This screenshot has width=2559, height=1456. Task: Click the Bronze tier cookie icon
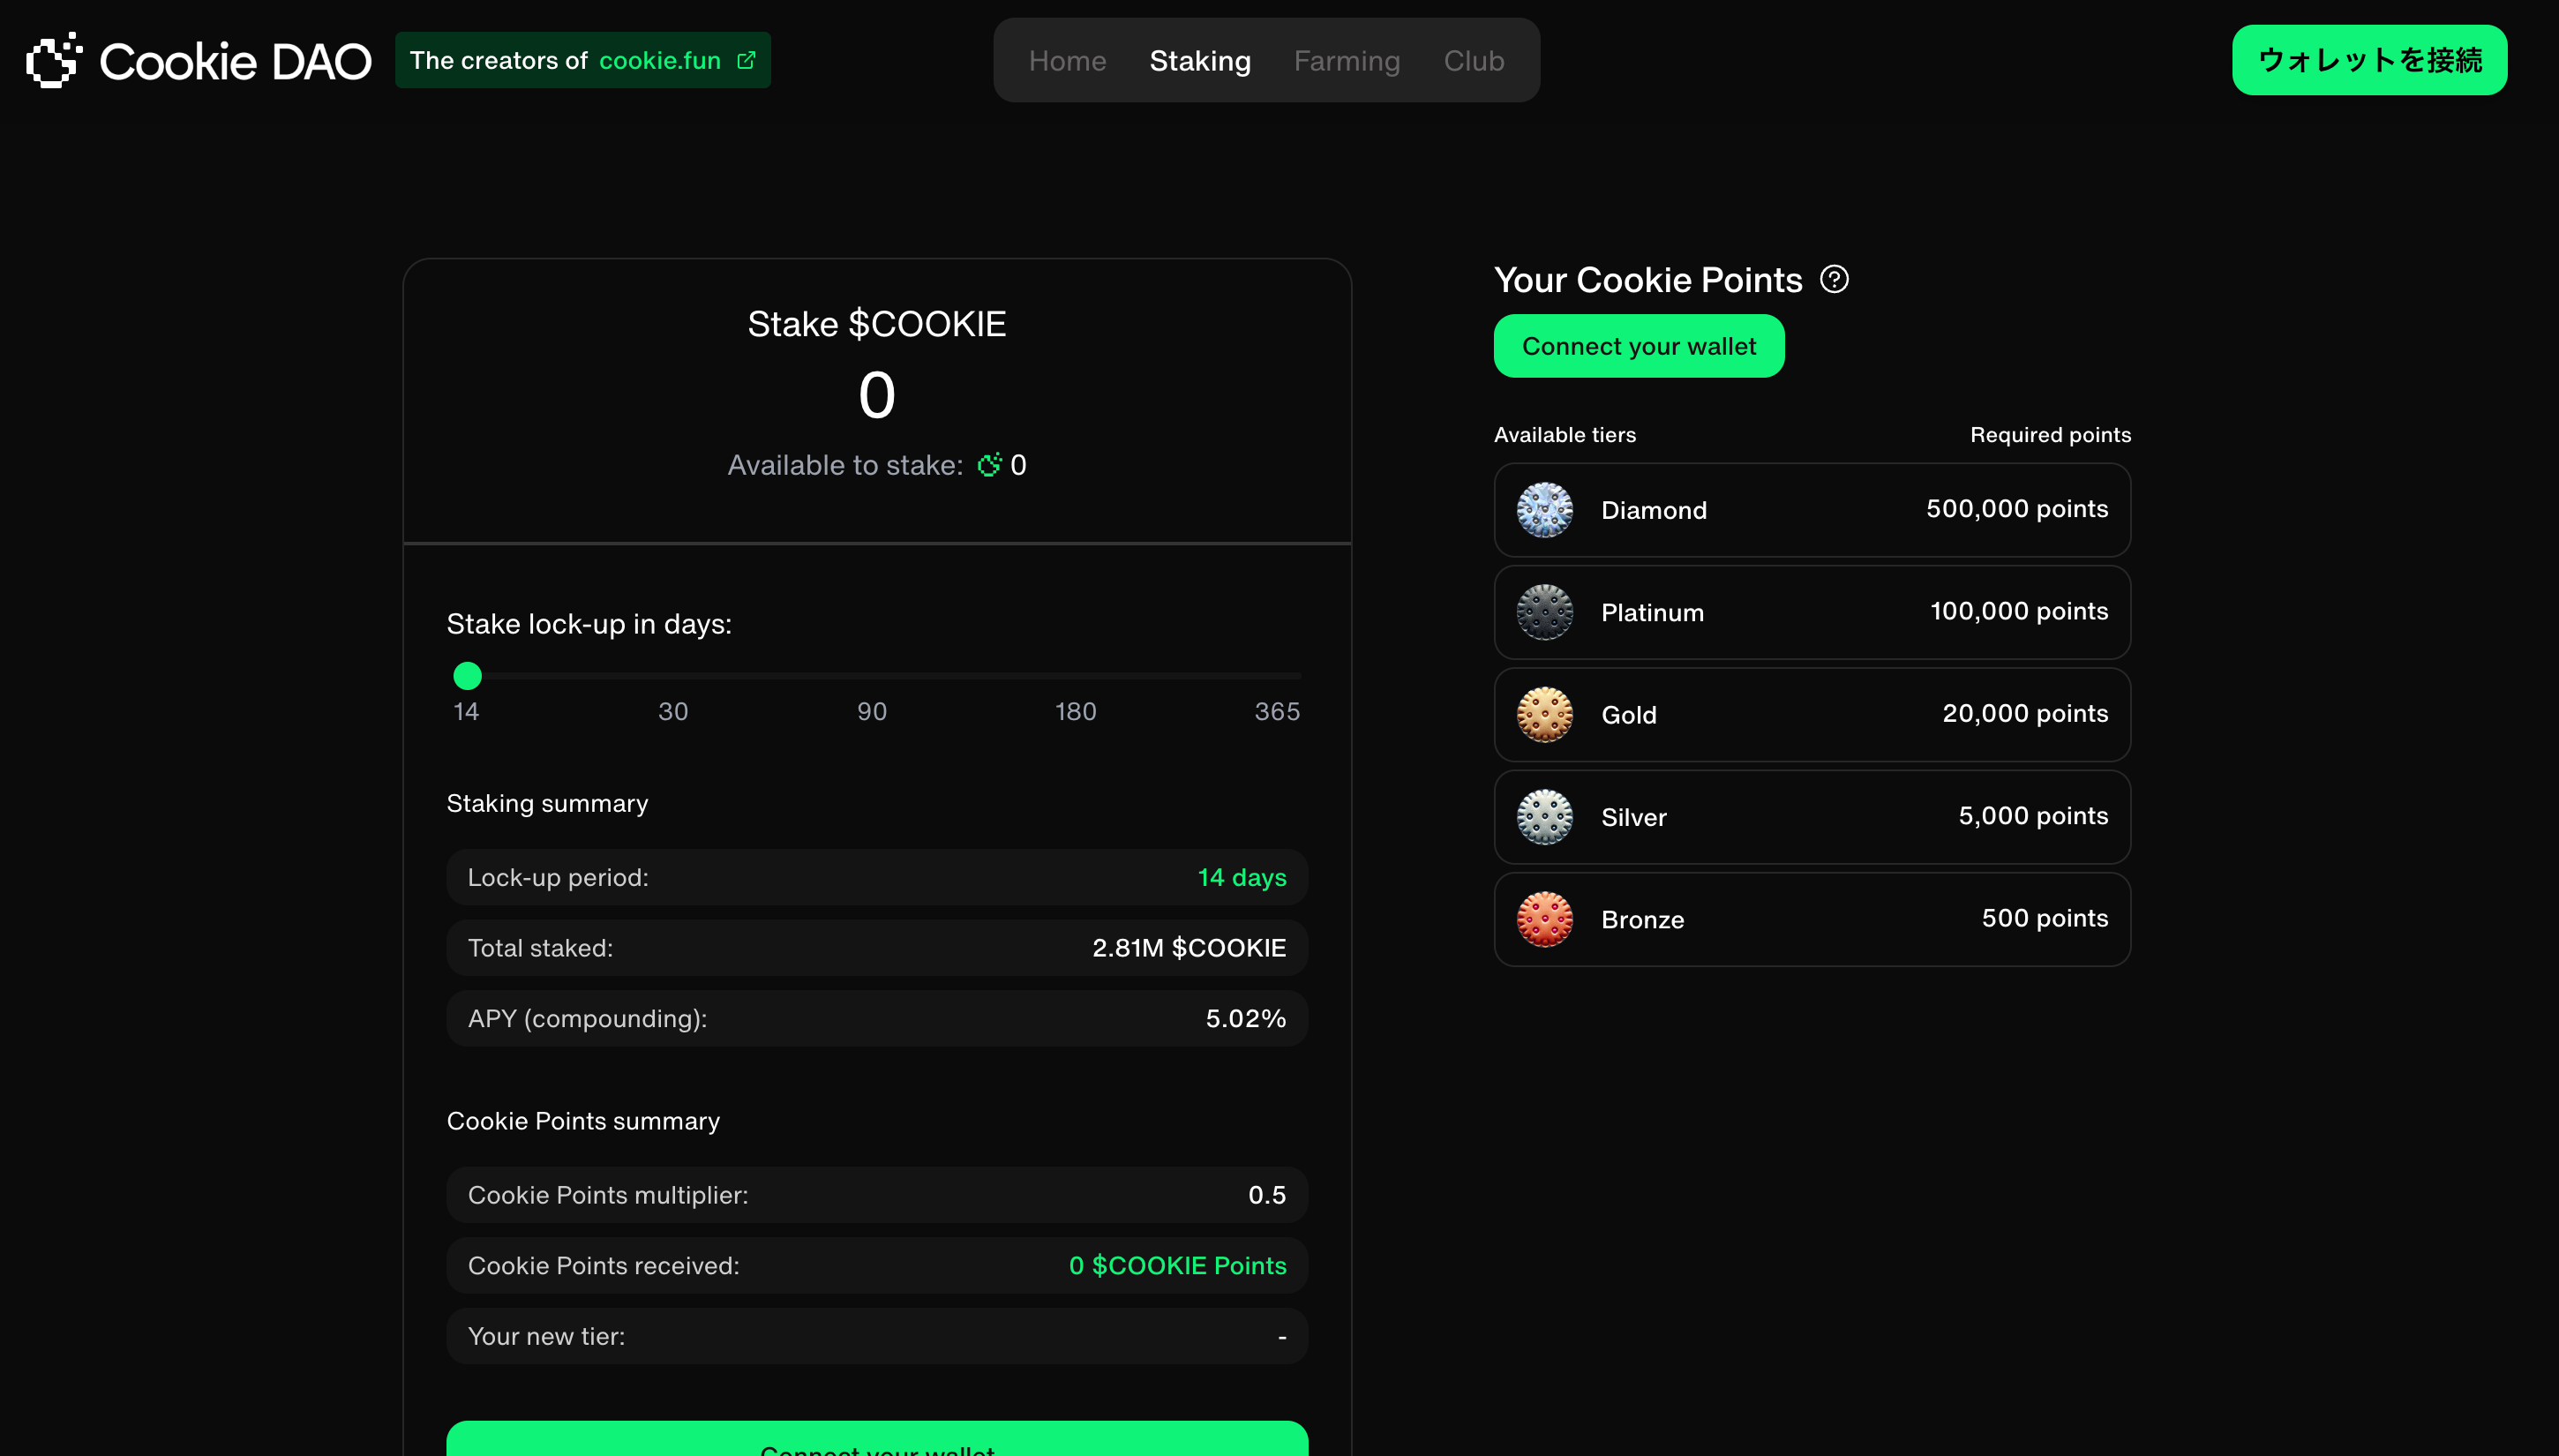pyautogui.click(x=1543, y=919)
